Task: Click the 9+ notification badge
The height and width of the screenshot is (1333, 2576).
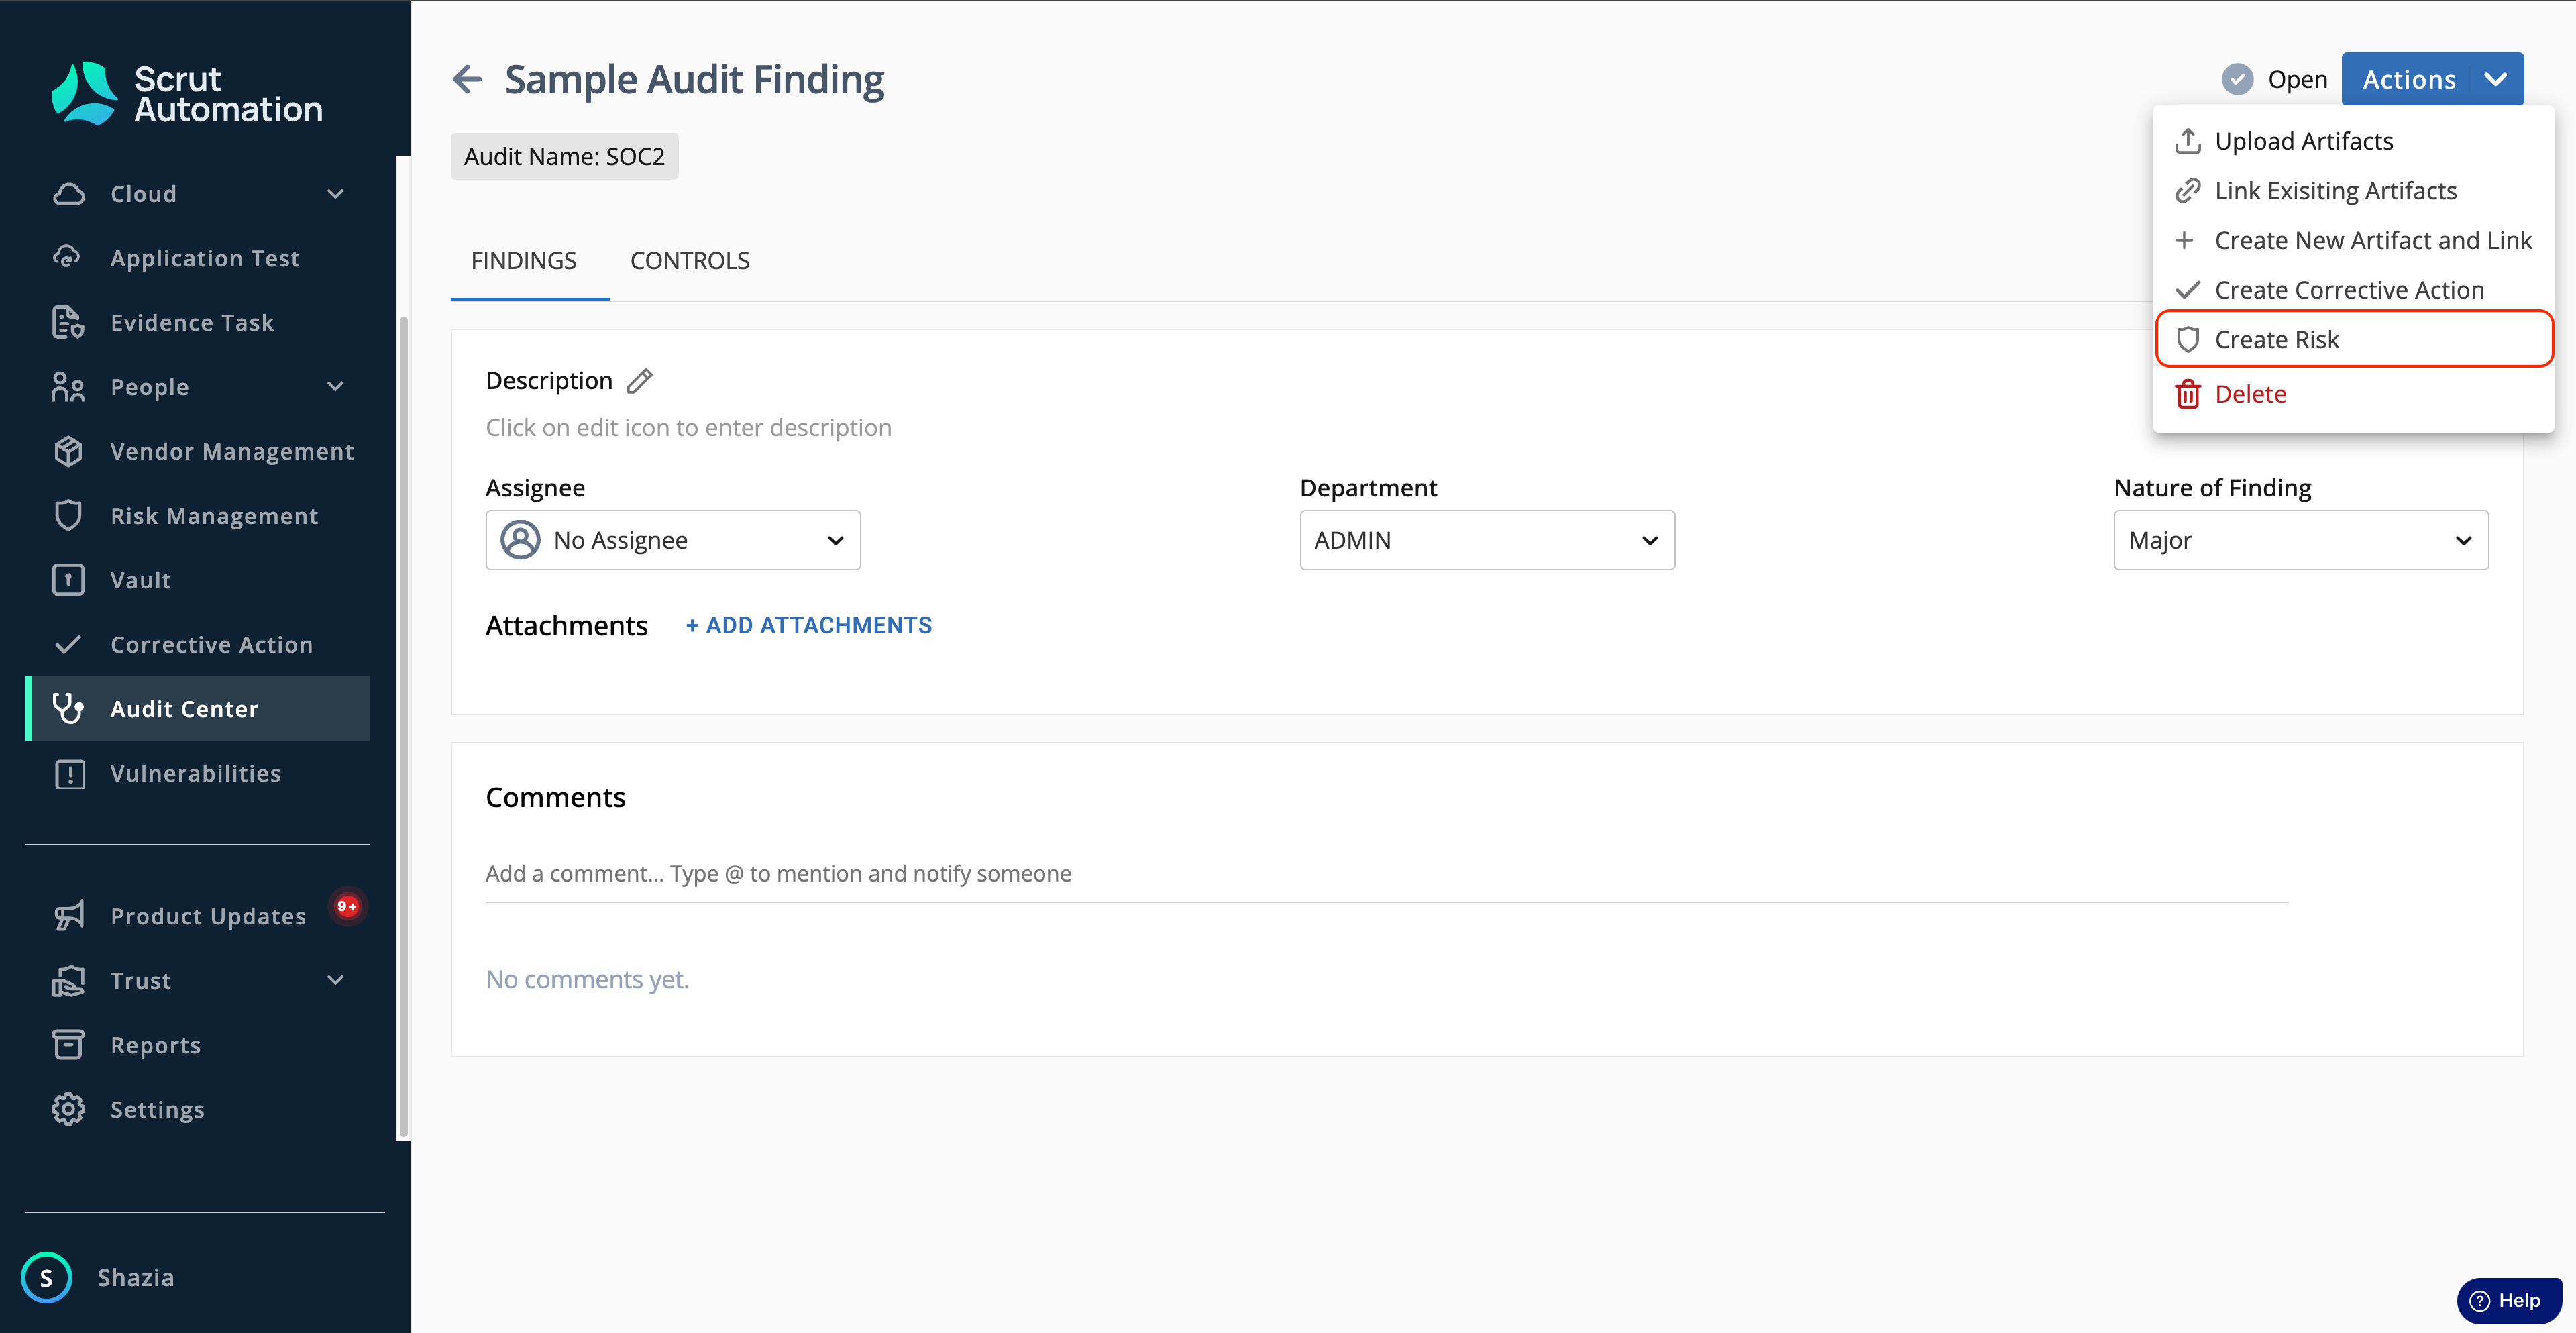Action: point(347,906)
